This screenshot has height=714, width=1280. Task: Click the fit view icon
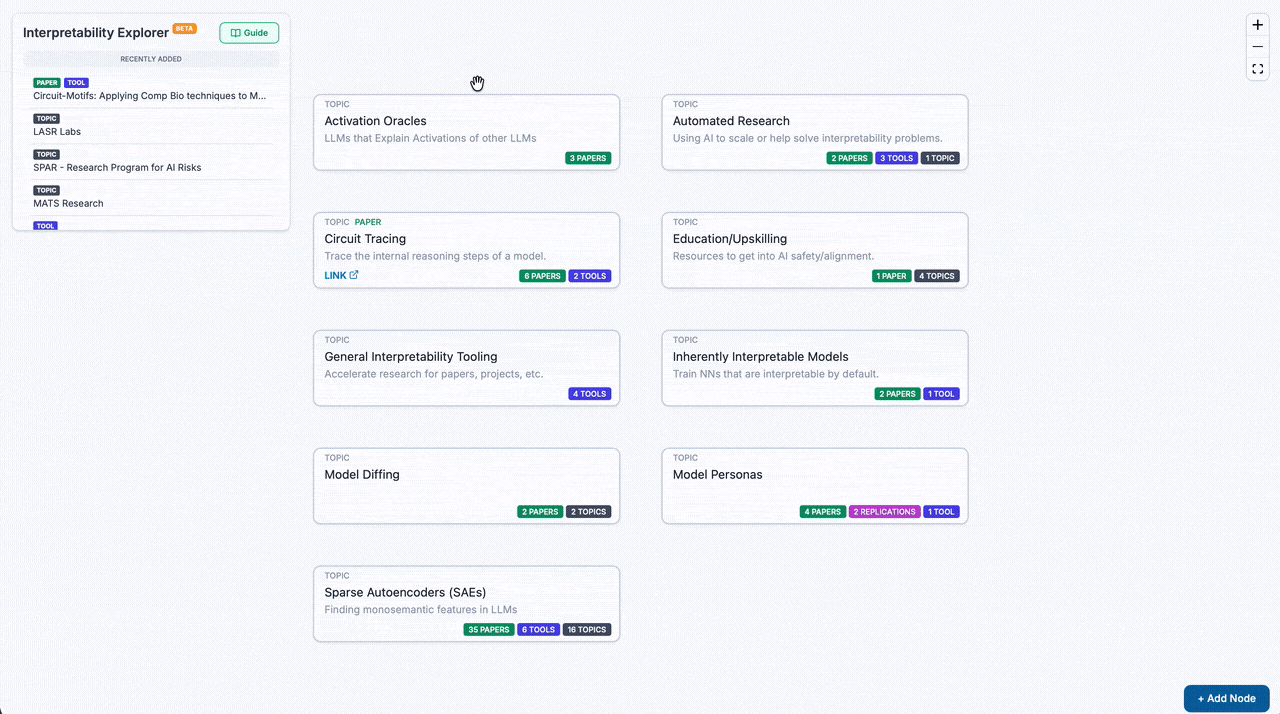(1258, 69)
